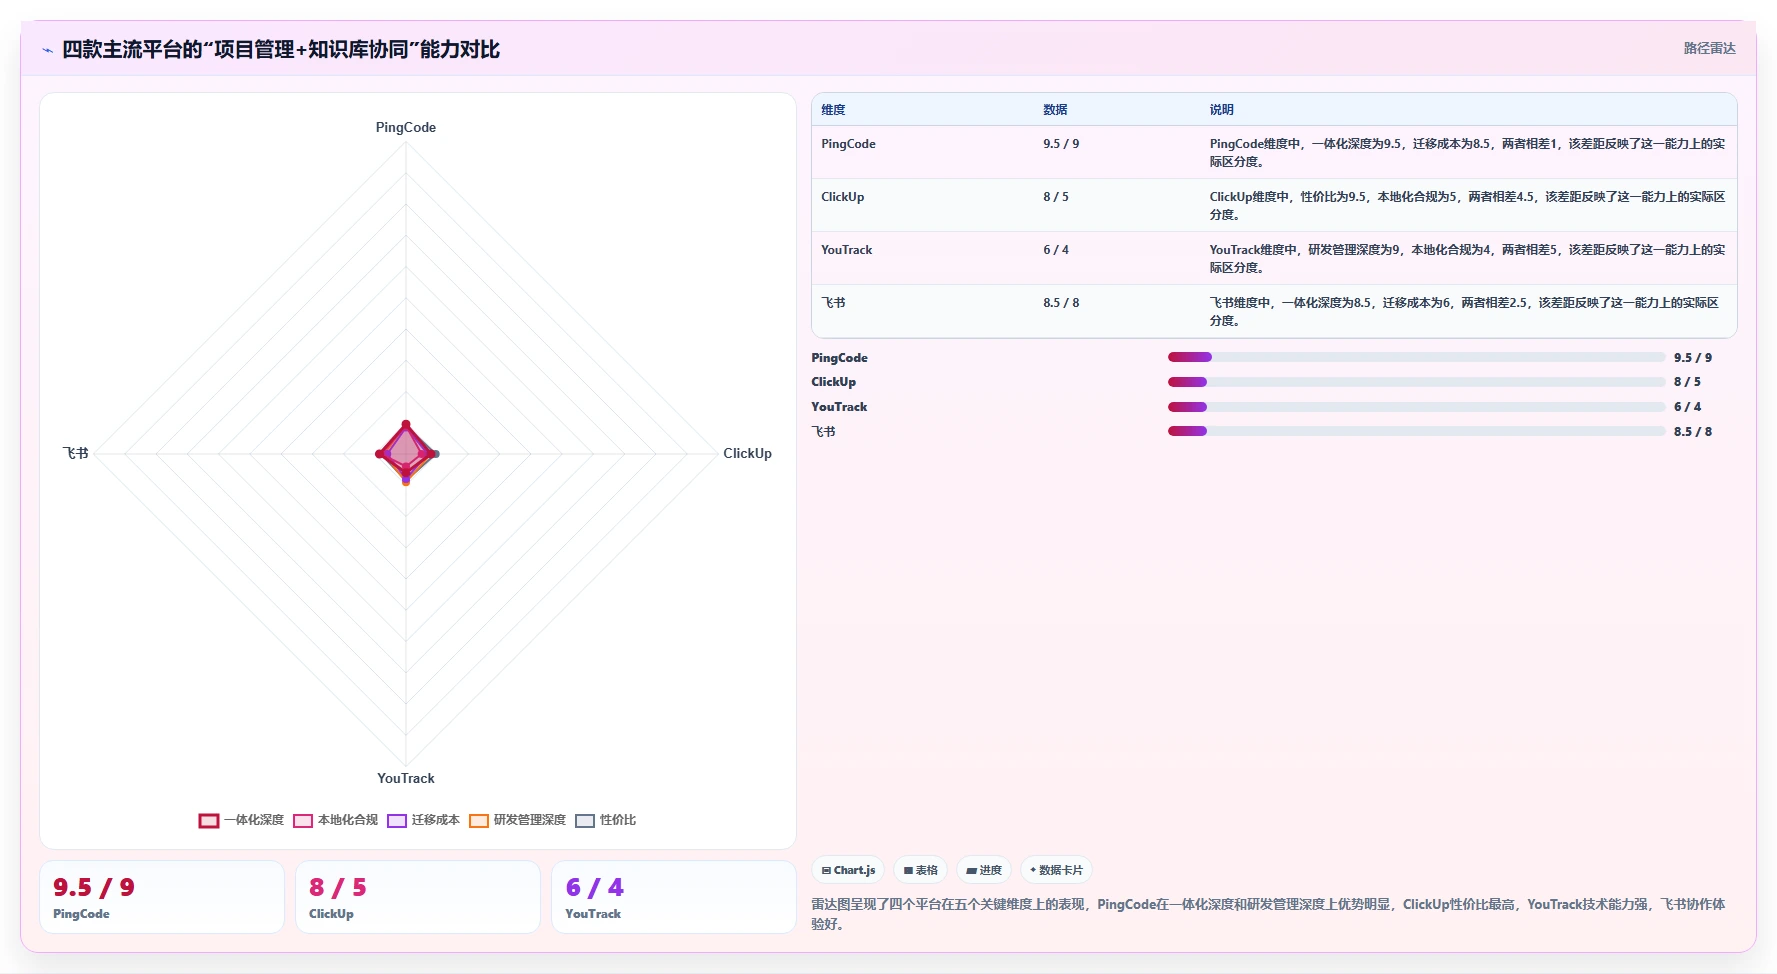
Task: Click the chart title 四款主流平台 heading
Action: click(281, 50)
